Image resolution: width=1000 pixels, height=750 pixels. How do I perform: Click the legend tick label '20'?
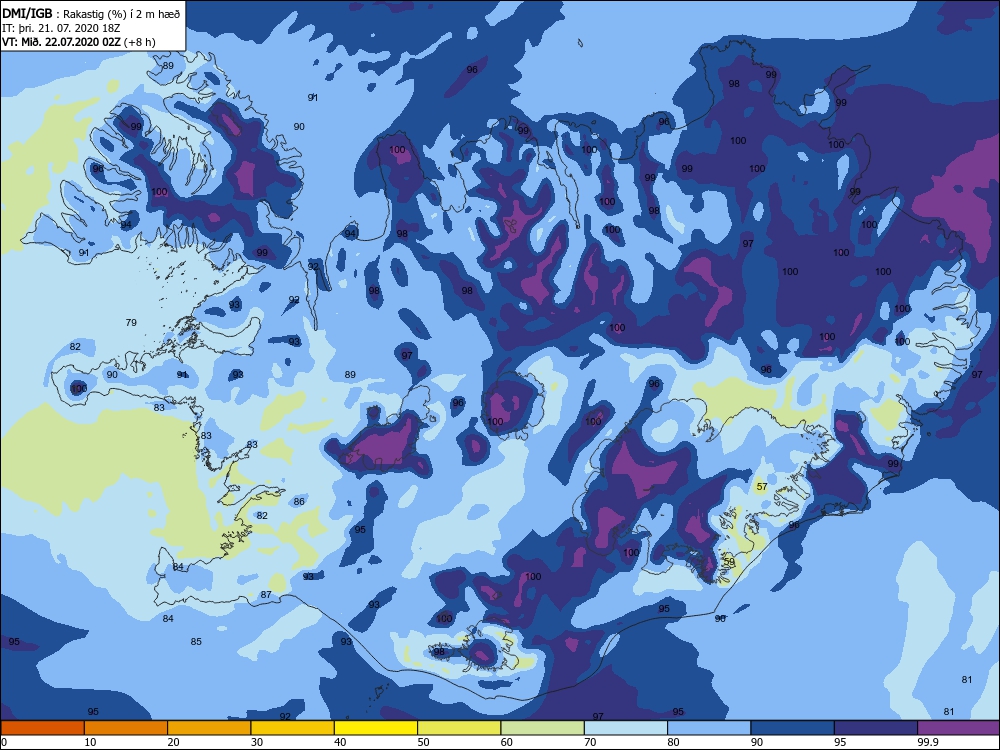coord(173,742)
